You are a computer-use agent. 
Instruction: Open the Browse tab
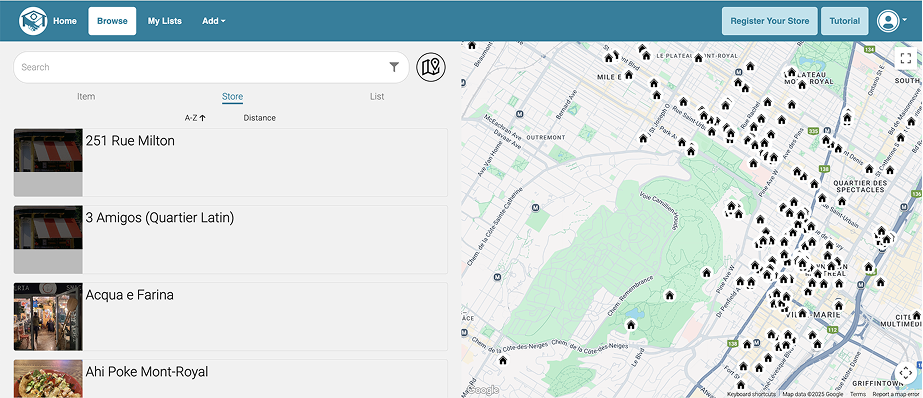coord(112,21)
